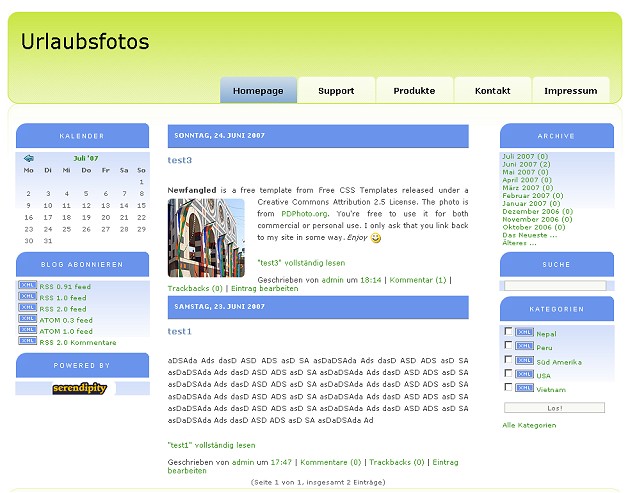Go to the Impressum tab
This screenshot has height=493, width=630.
[x=571, y=91]
